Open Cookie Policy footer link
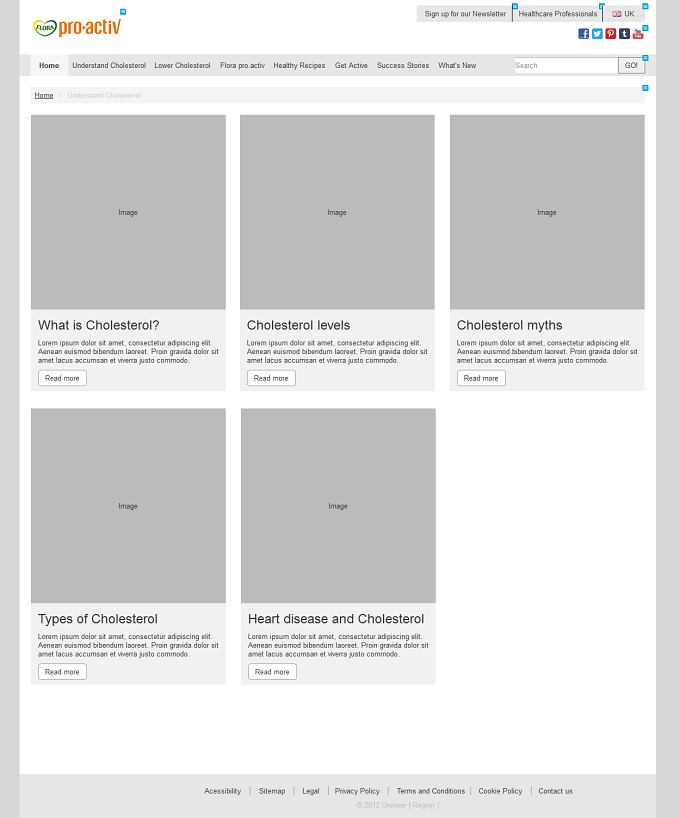This screenshot has height=818, width=680. pyautogui.click(x=500, y=791)
